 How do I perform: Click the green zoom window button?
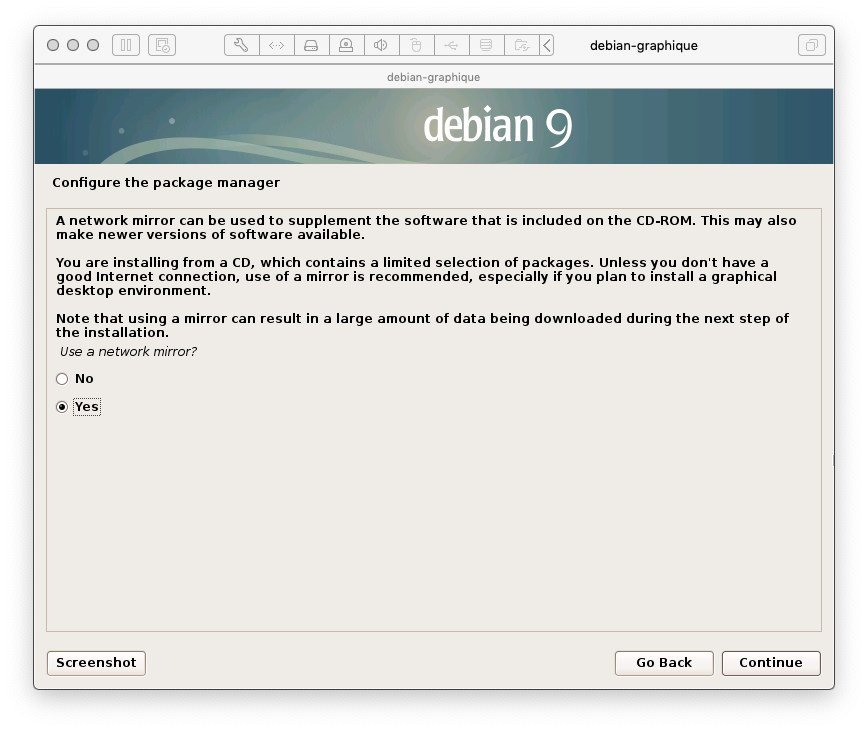tap(93, 45)
